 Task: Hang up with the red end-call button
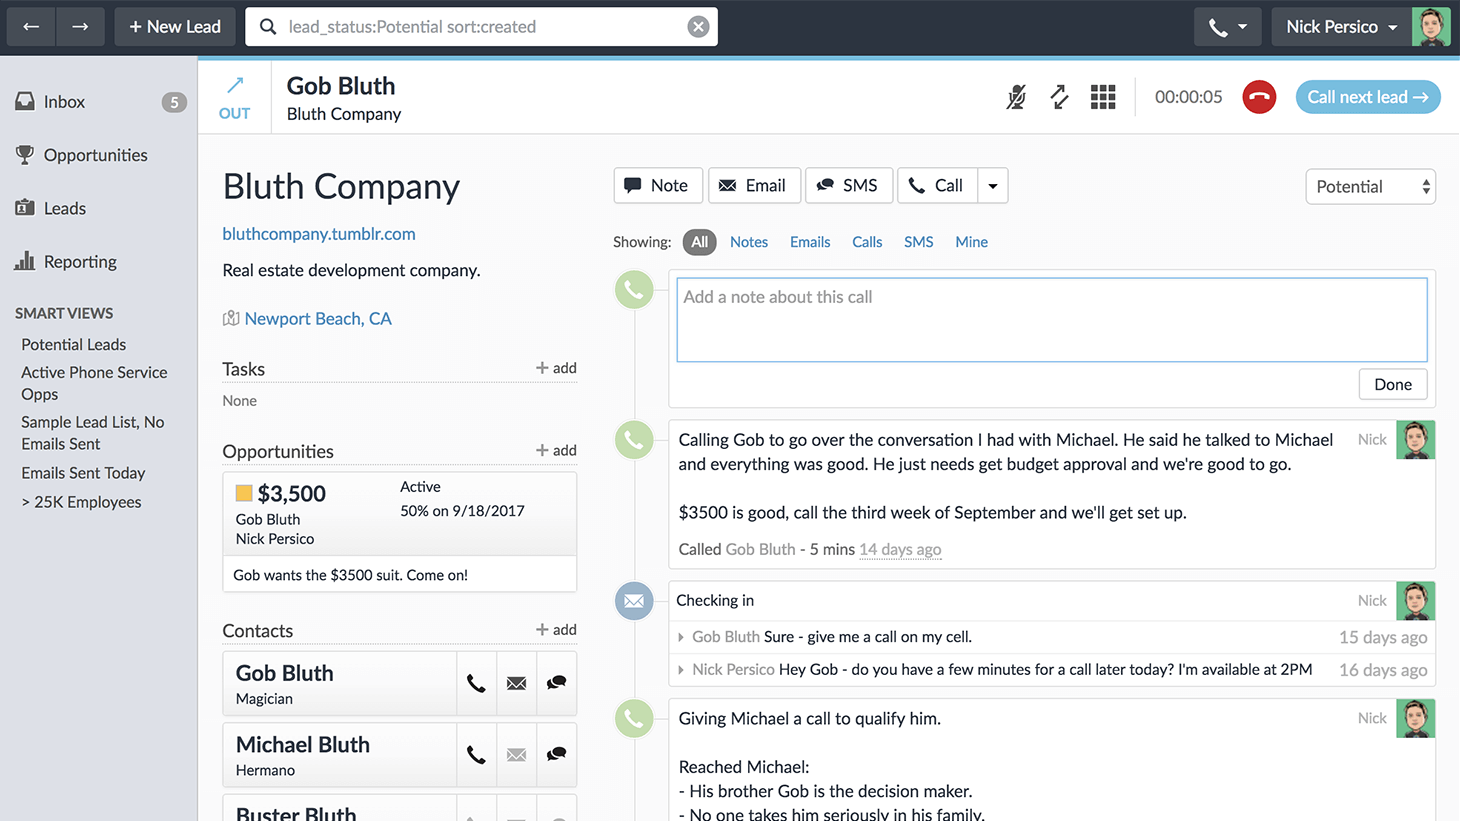pos(1259,97)
